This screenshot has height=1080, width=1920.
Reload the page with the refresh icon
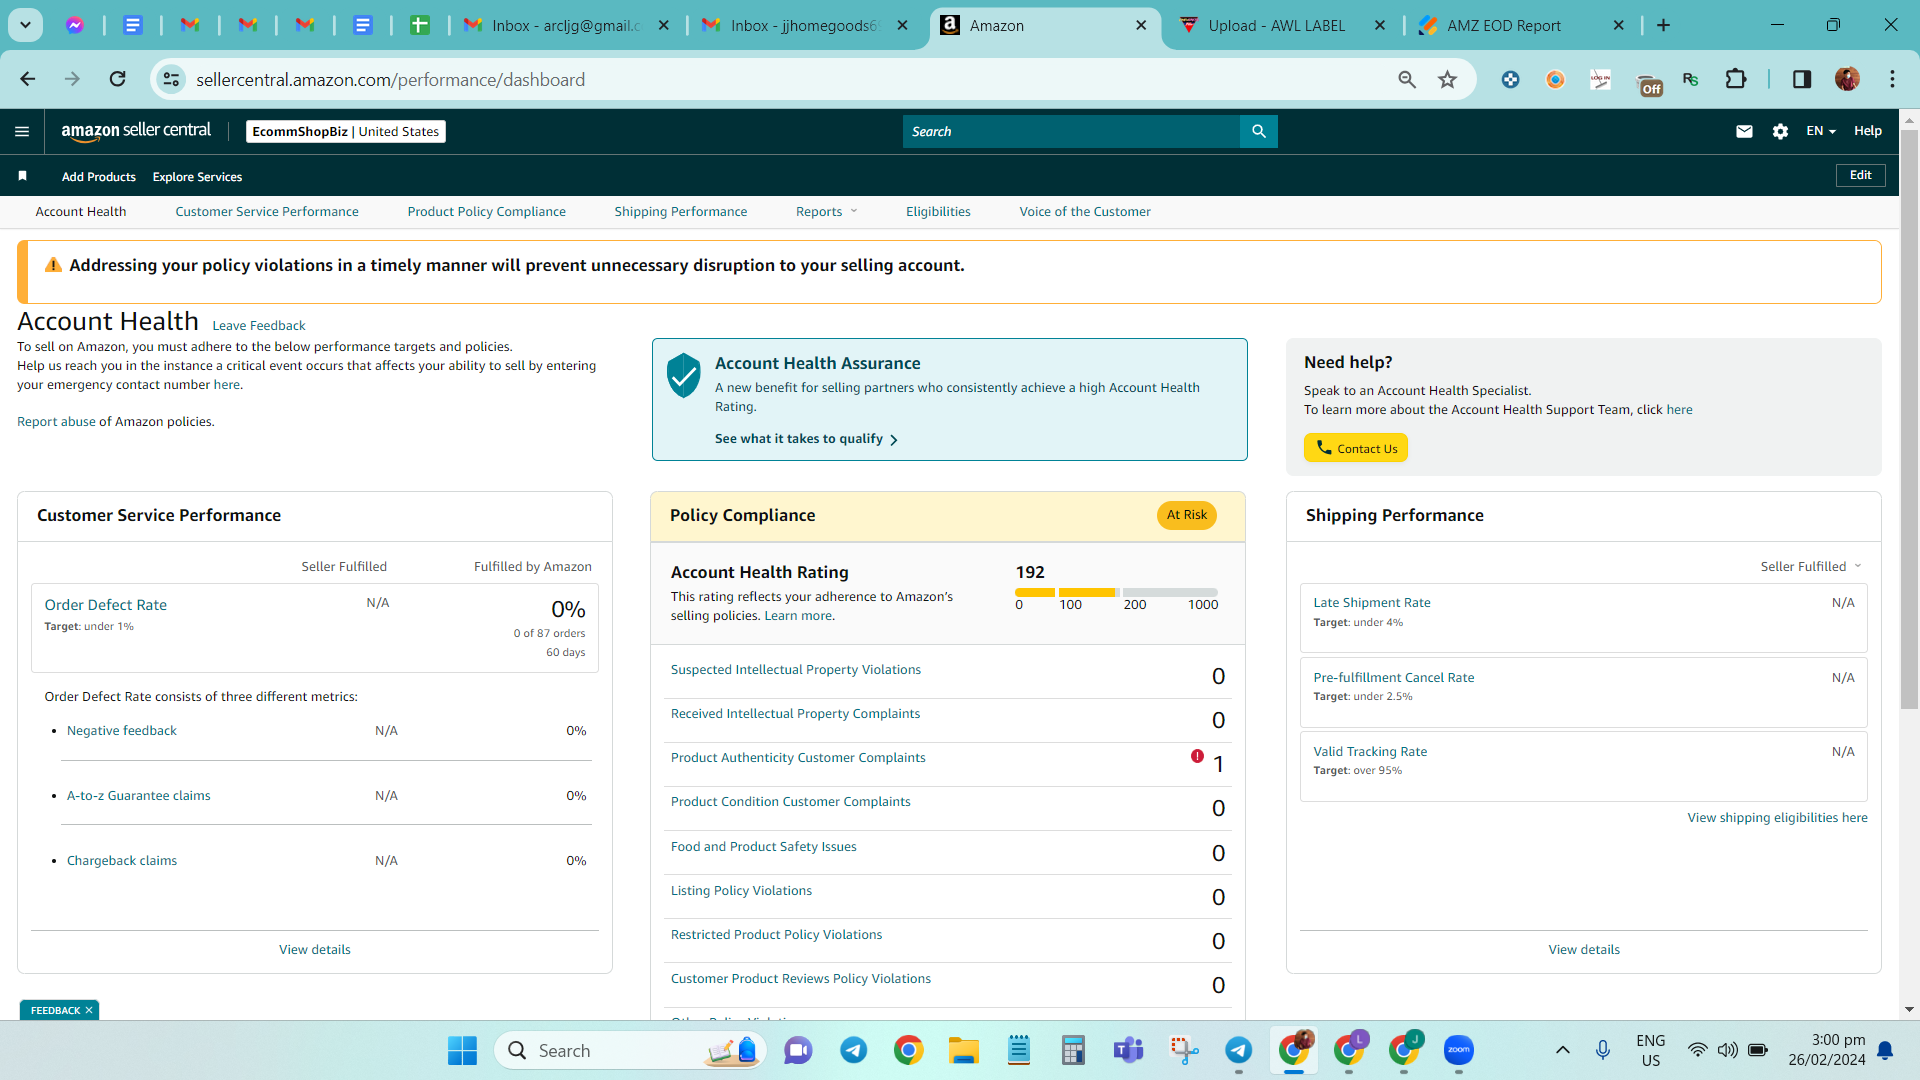118,79
